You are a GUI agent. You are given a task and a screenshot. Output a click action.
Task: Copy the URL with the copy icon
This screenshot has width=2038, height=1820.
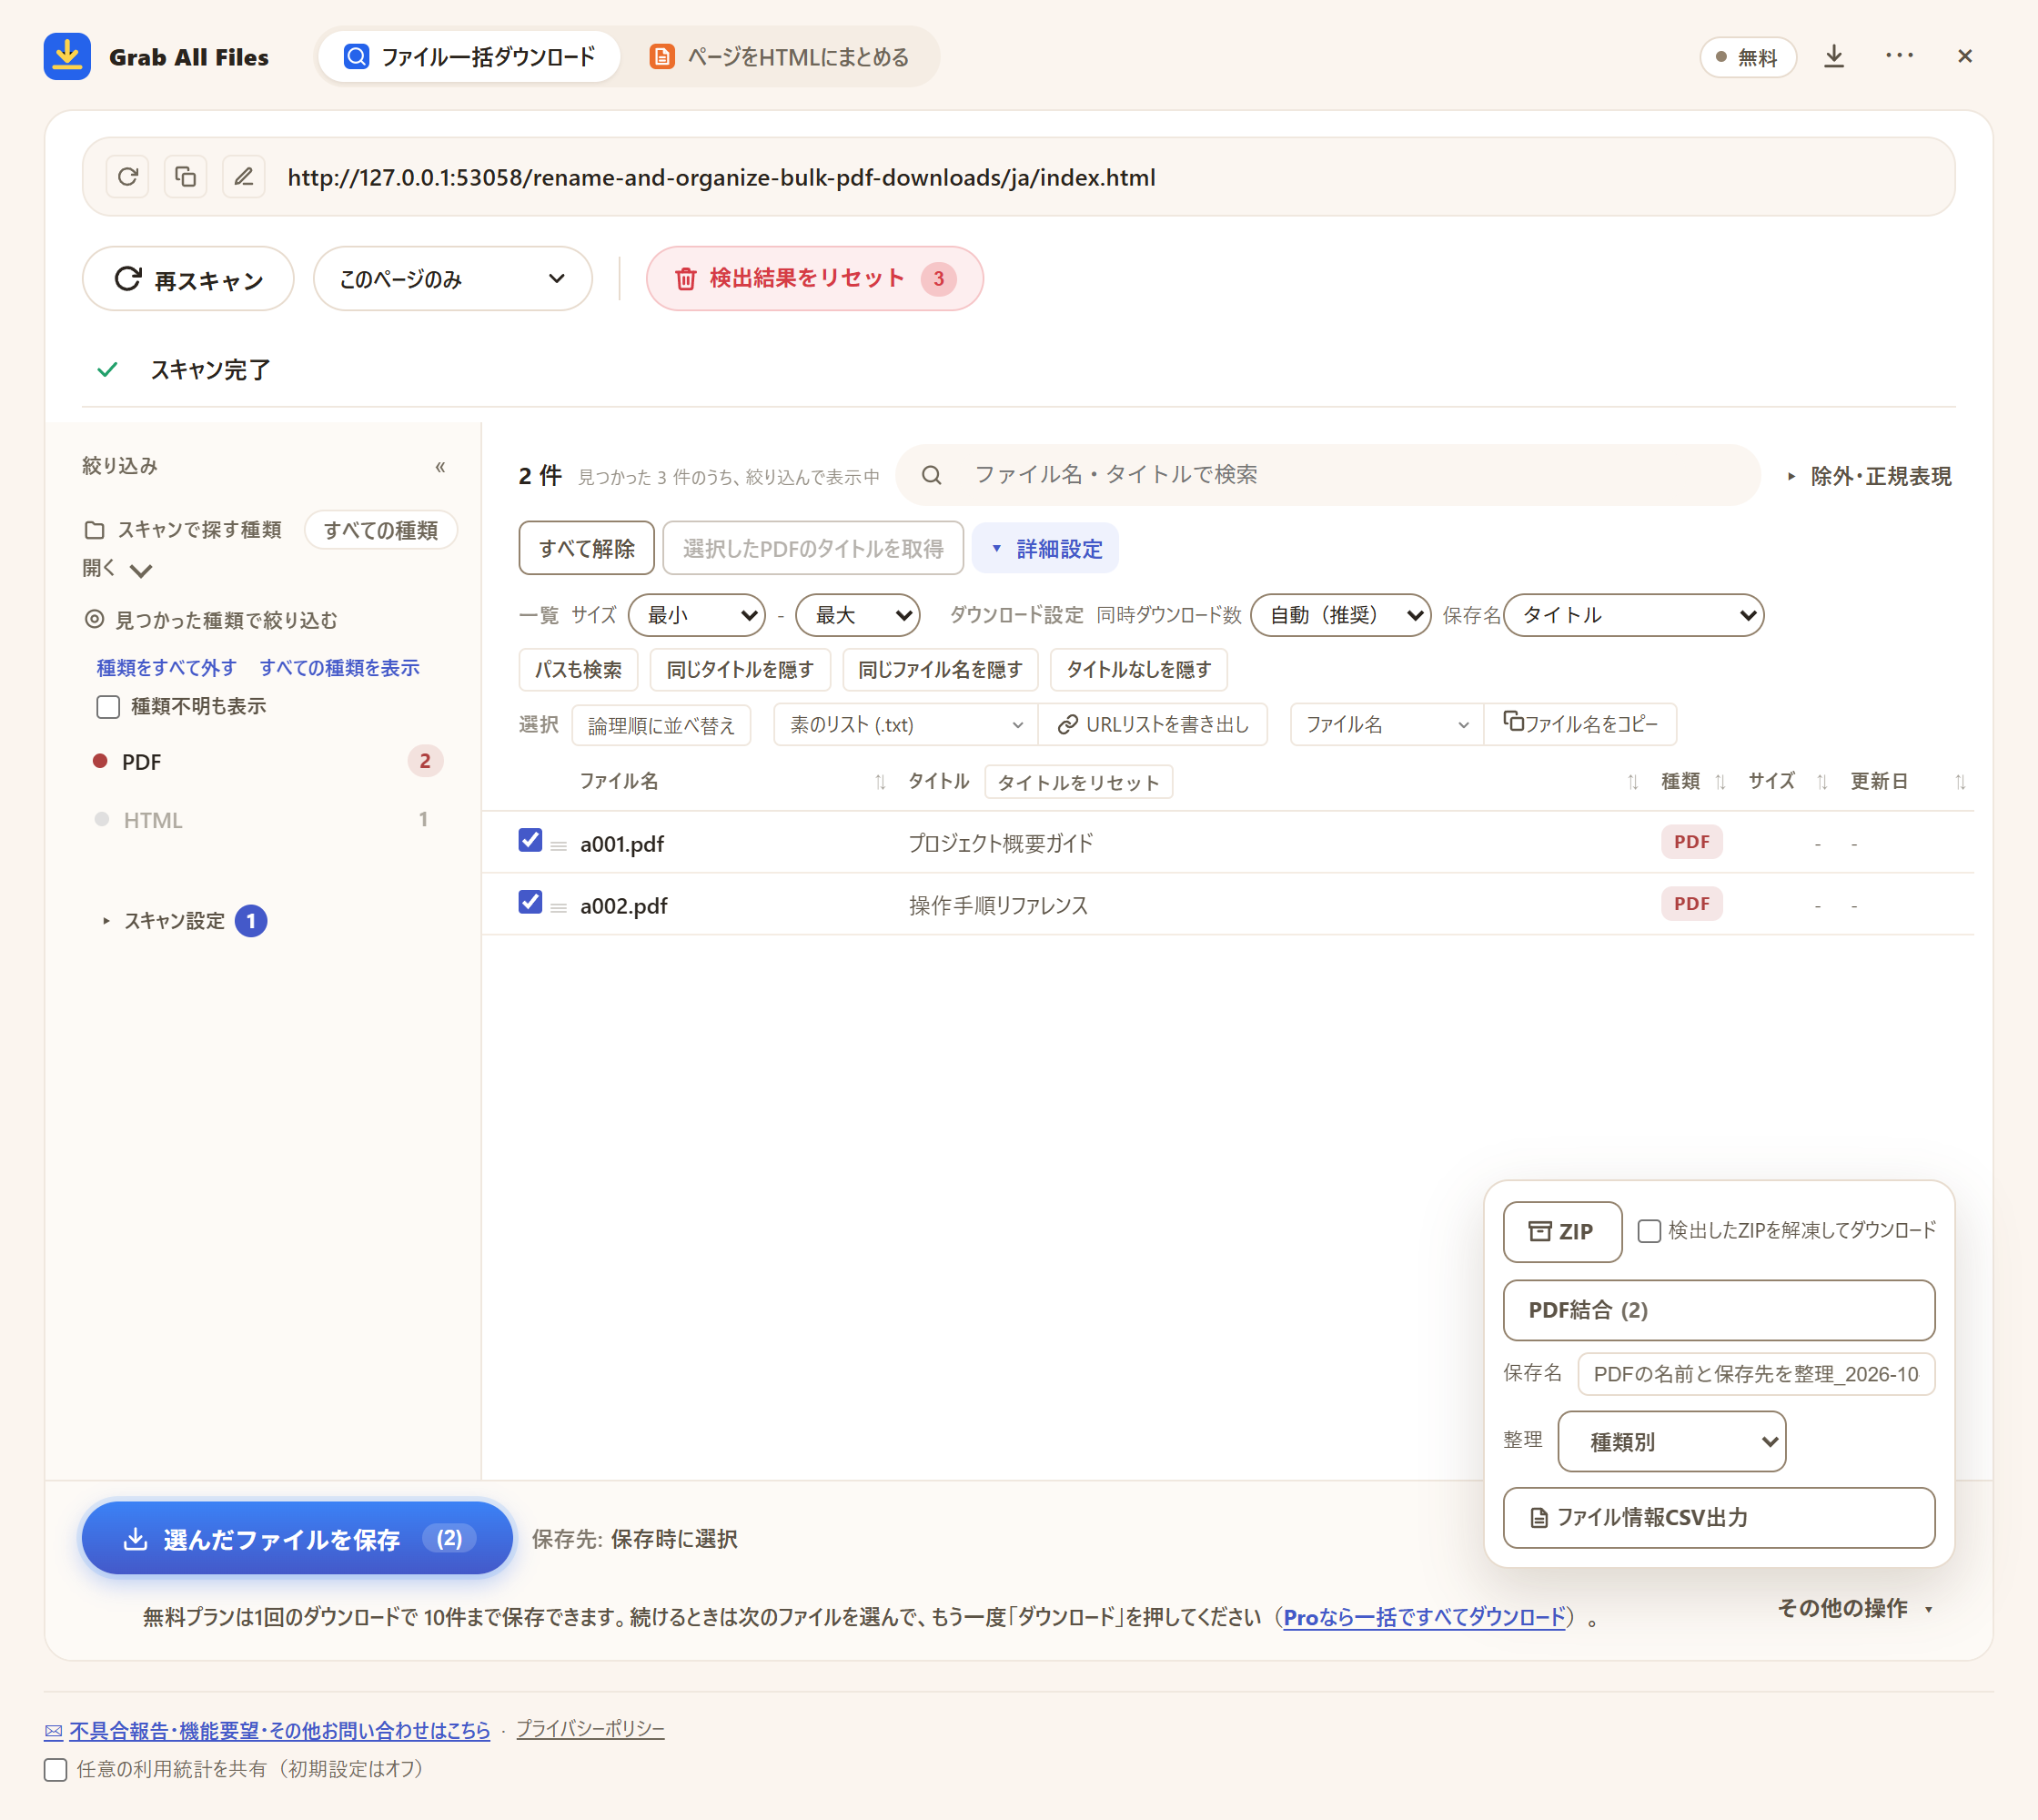point(185,177)
